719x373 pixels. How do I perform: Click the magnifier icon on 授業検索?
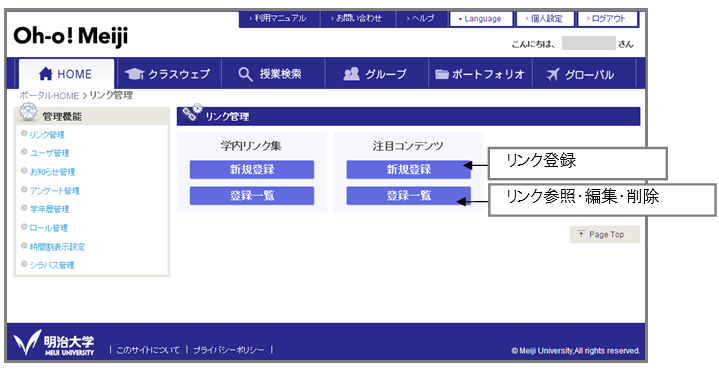(x=245, y=74)
